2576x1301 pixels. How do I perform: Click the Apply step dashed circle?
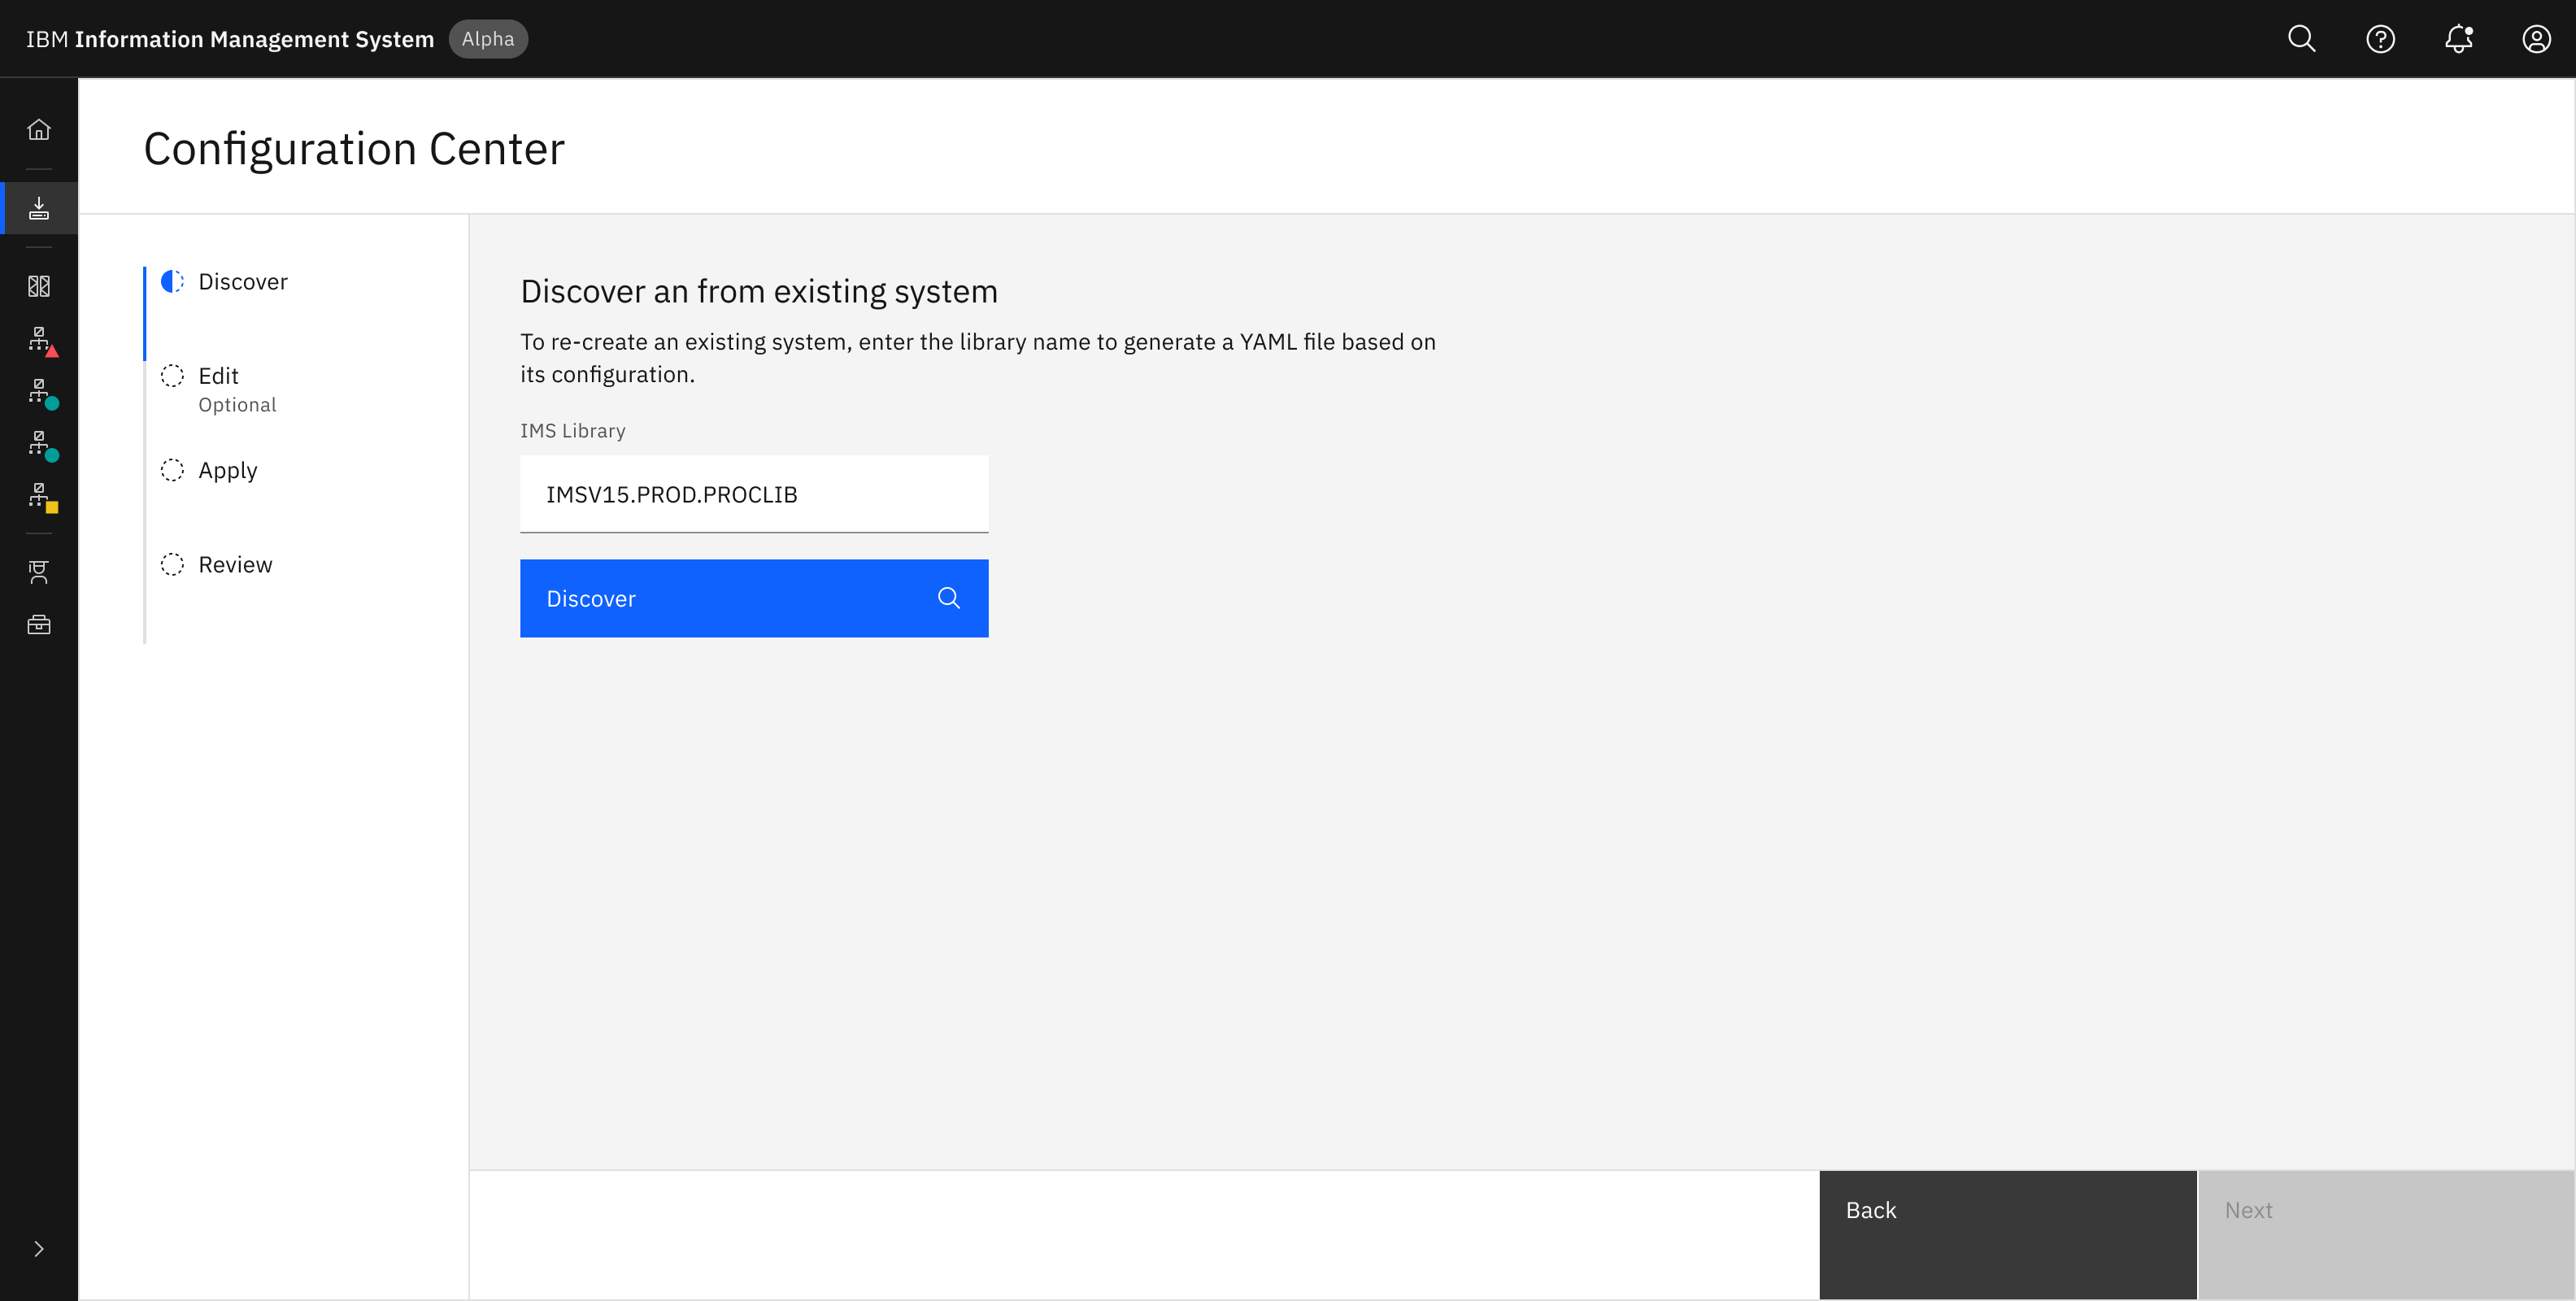tap(172, 470)
